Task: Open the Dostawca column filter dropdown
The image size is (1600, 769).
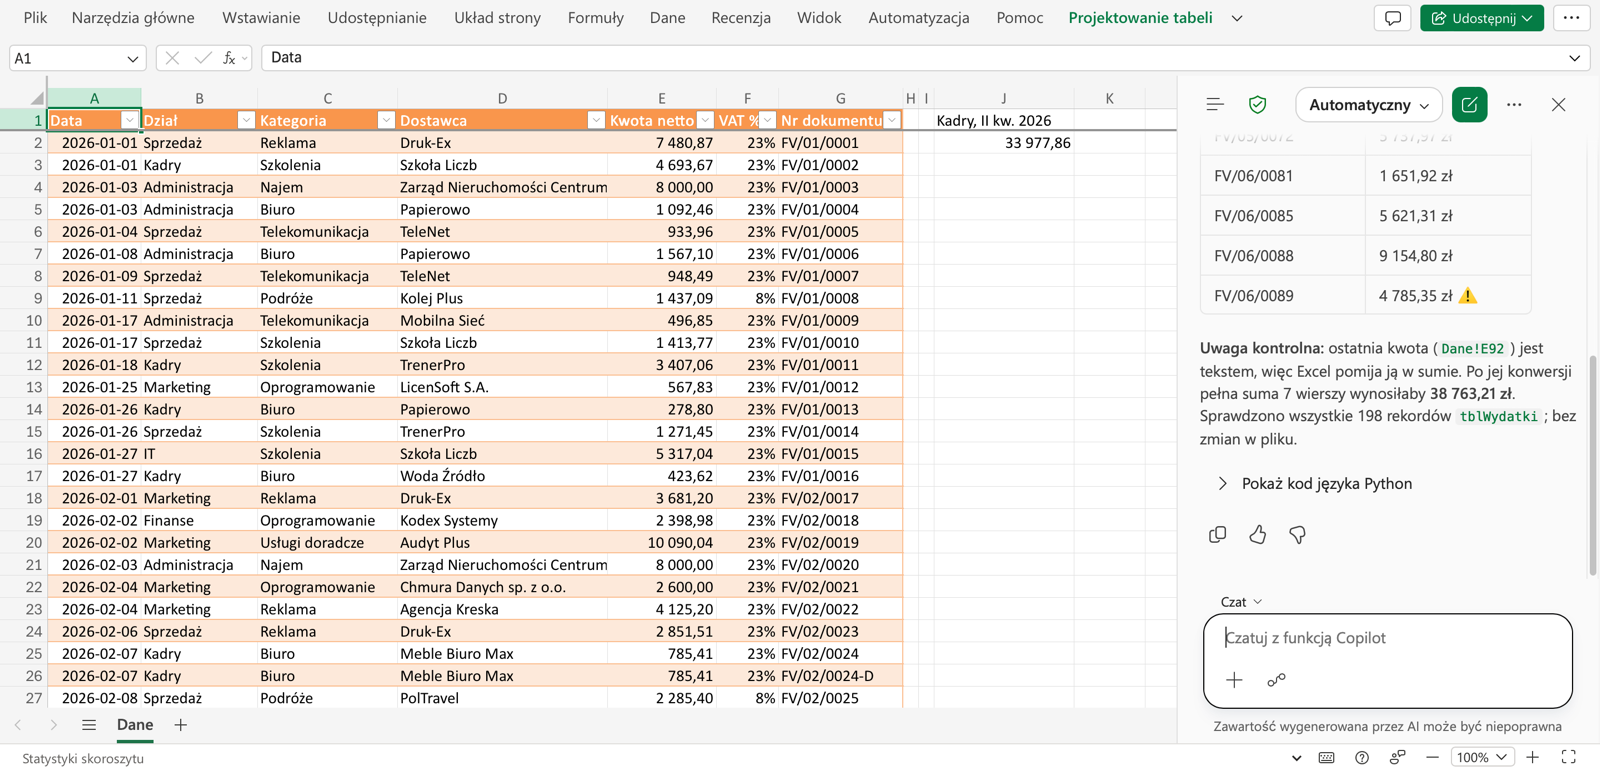Action: (596, 120)
